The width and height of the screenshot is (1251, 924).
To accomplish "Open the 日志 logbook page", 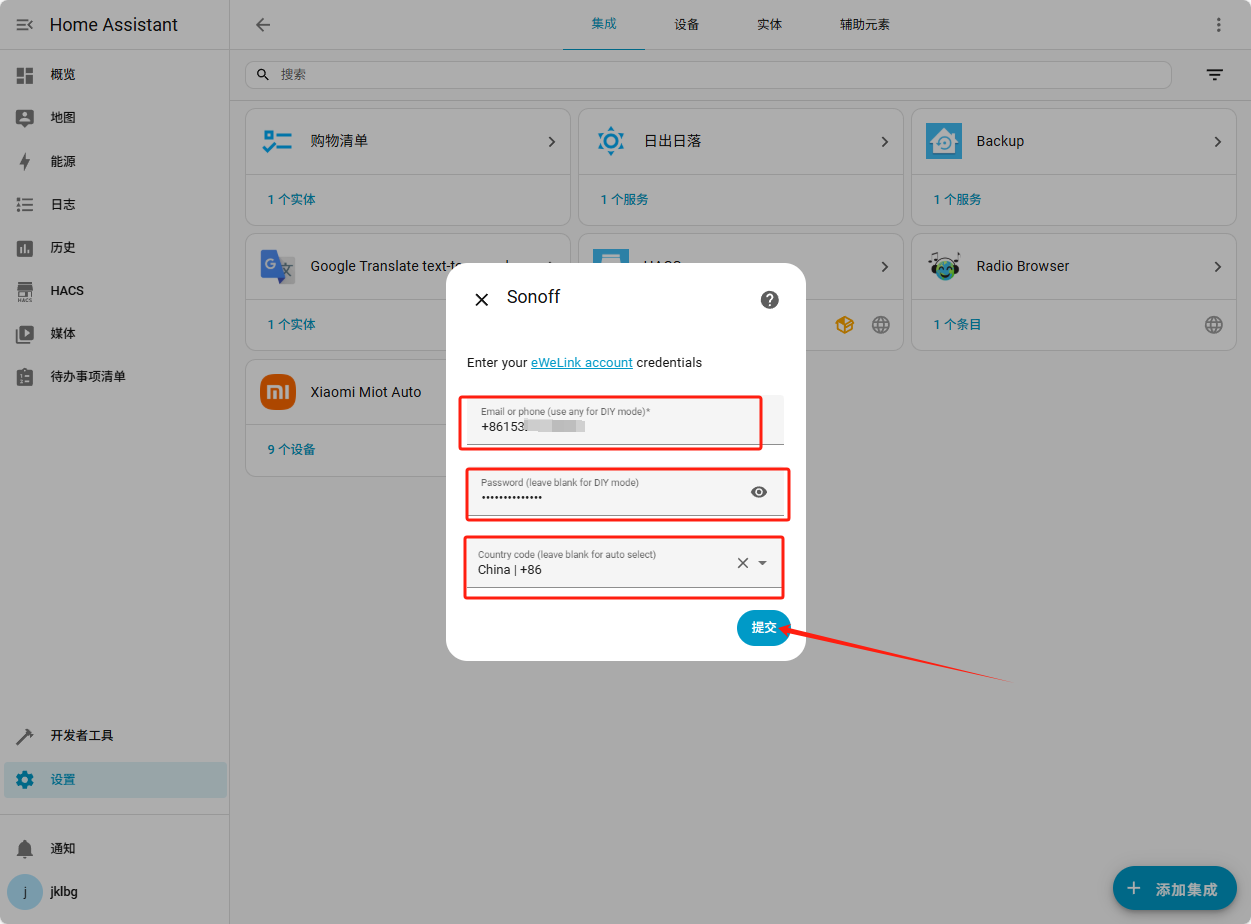I will tap(115, 204).
